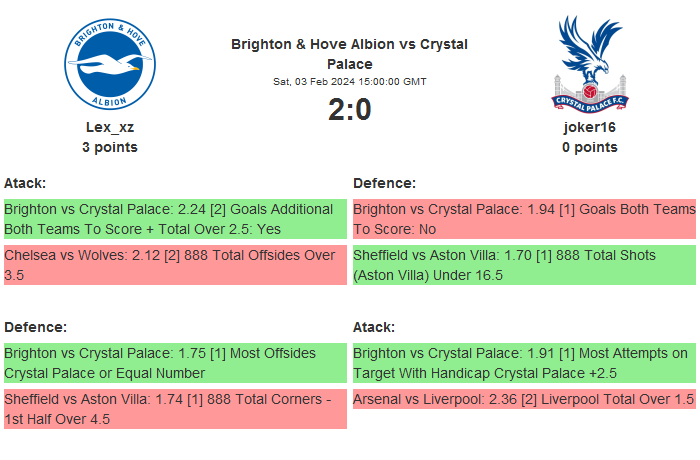Select the green Most Attempts on Target Handicap bet
The width and height of the screenshot is (700, 460).
(x=524, y=363)
